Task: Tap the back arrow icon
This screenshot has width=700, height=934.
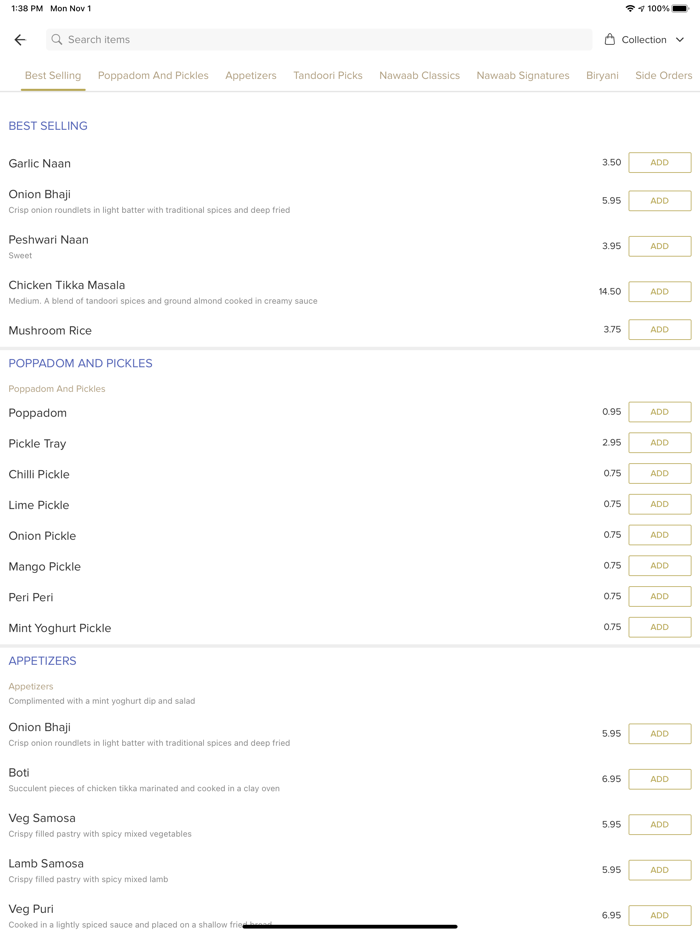Action: point(20,40)
